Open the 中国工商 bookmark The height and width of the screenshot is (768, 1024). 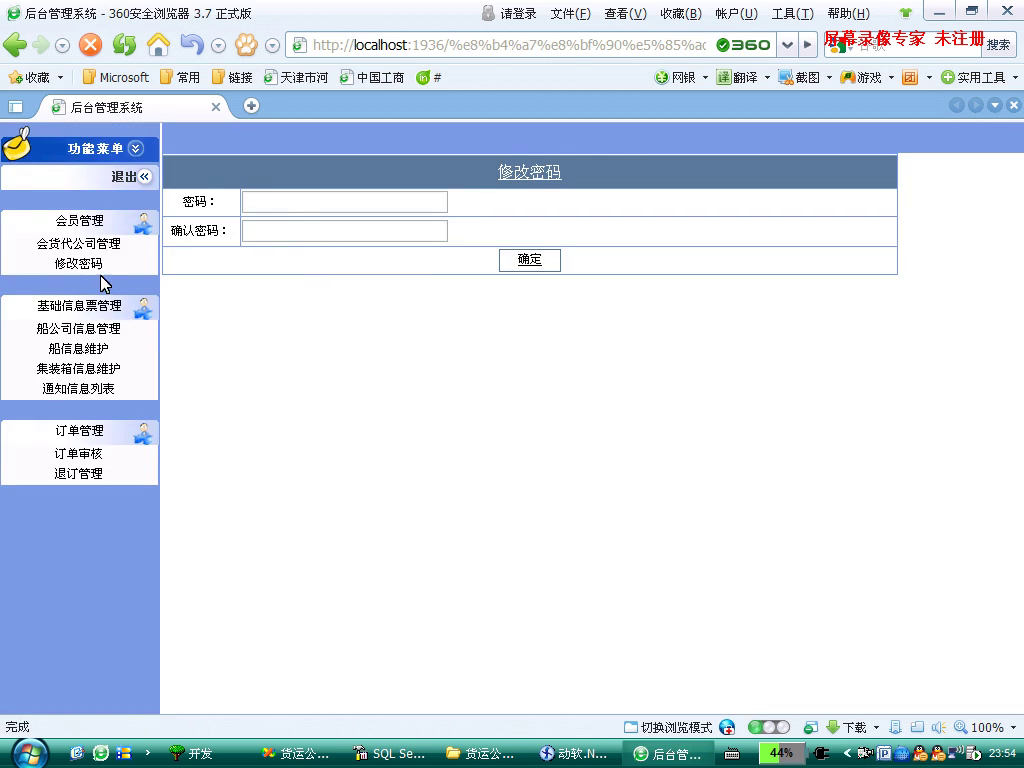[x=372, y=78]
